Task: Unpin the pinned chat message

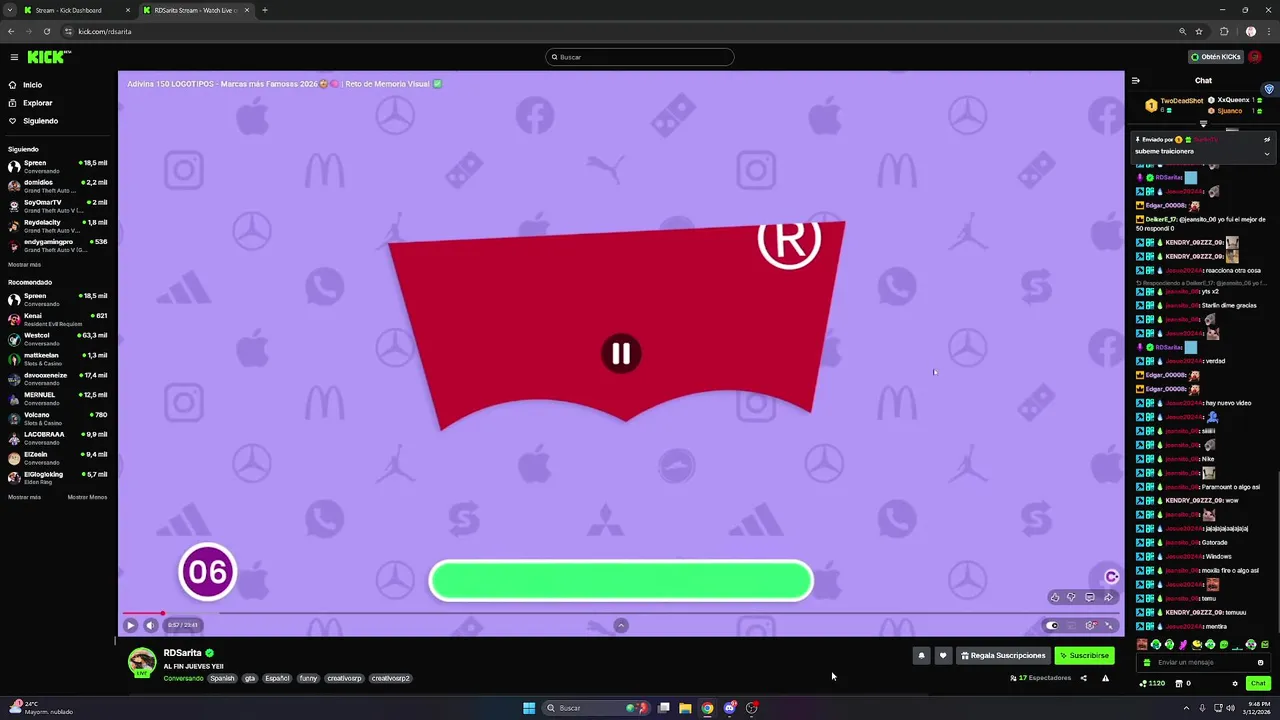Action: pyautogui.click(x=1267, y=140)
